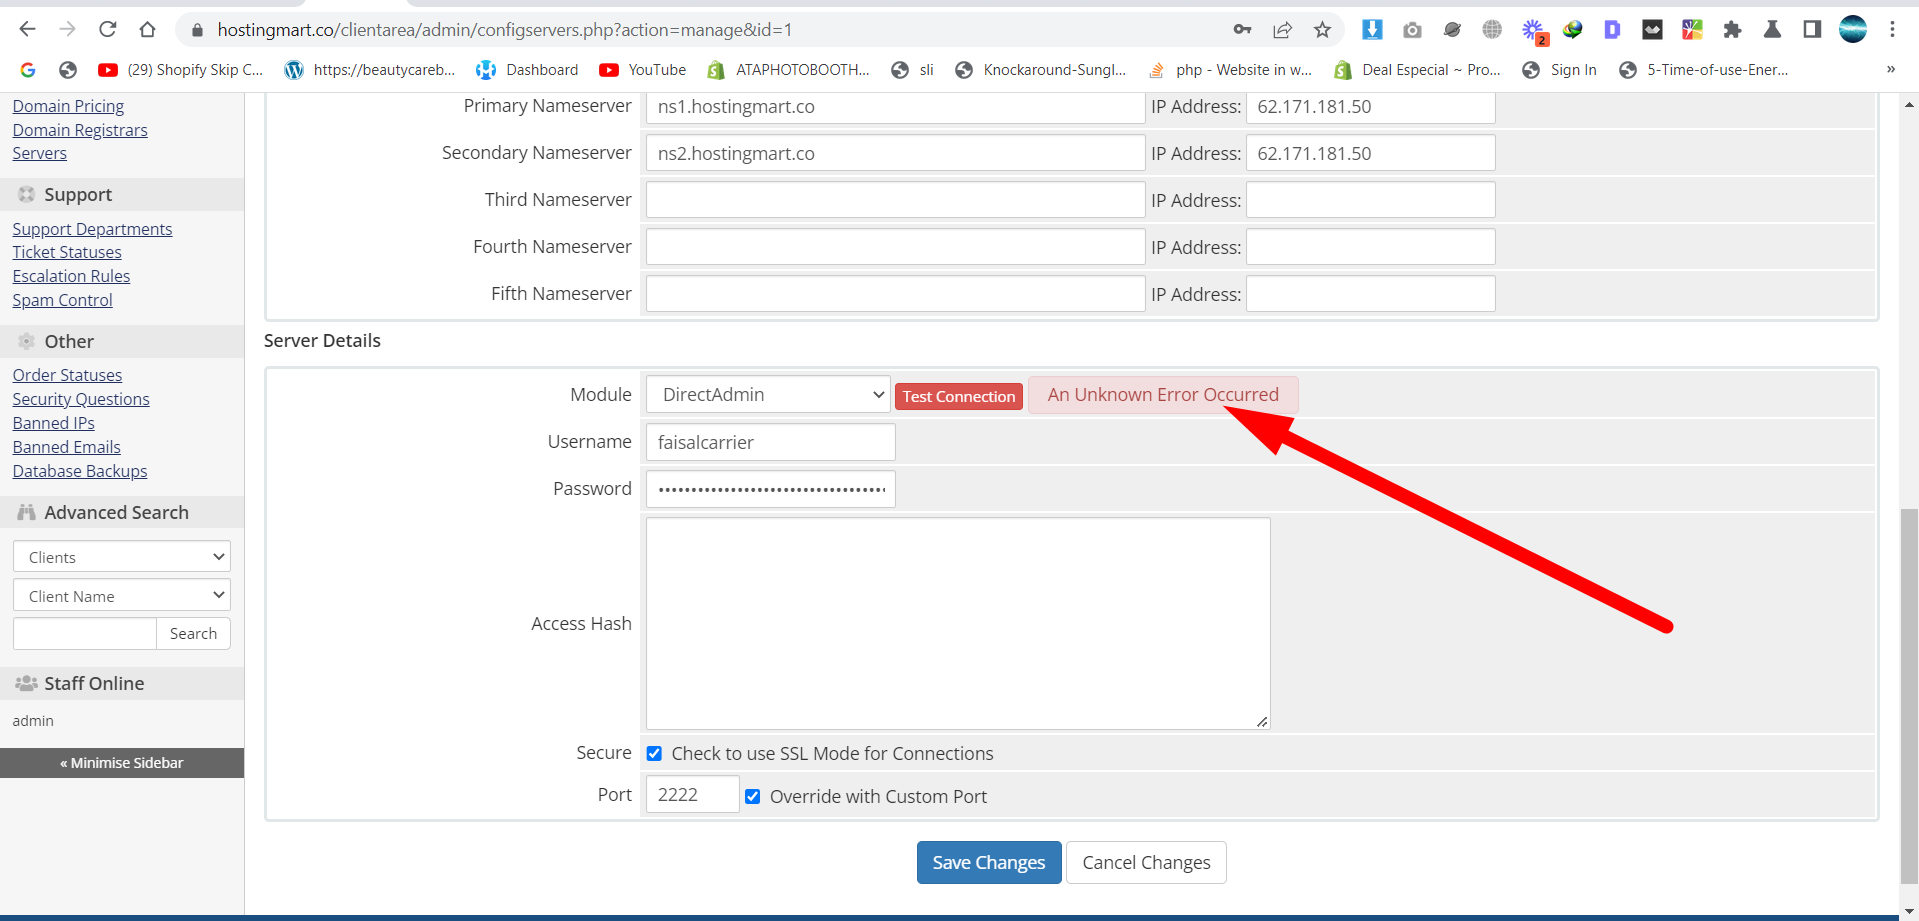Open Database Backups link

(80, 471)
